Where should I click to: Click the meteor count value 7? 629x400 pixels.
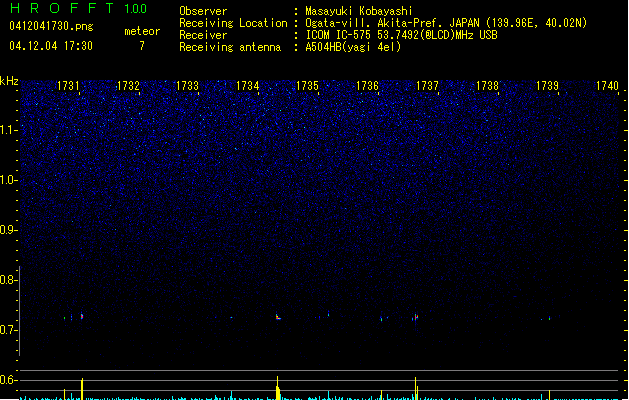[142, 46]
